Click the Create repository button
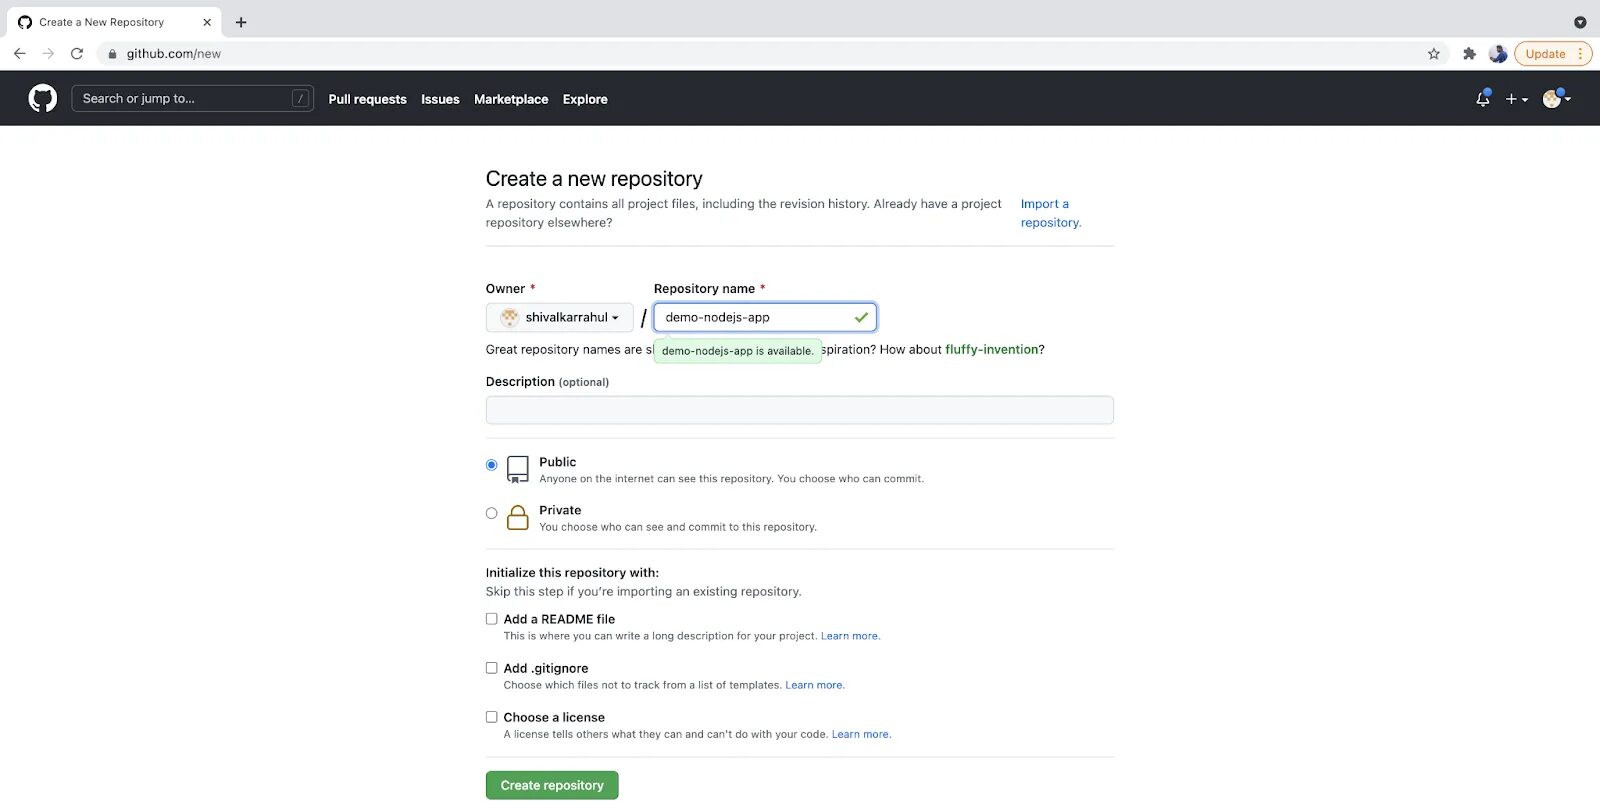1600x809 pixels. (x=552, y=785)
